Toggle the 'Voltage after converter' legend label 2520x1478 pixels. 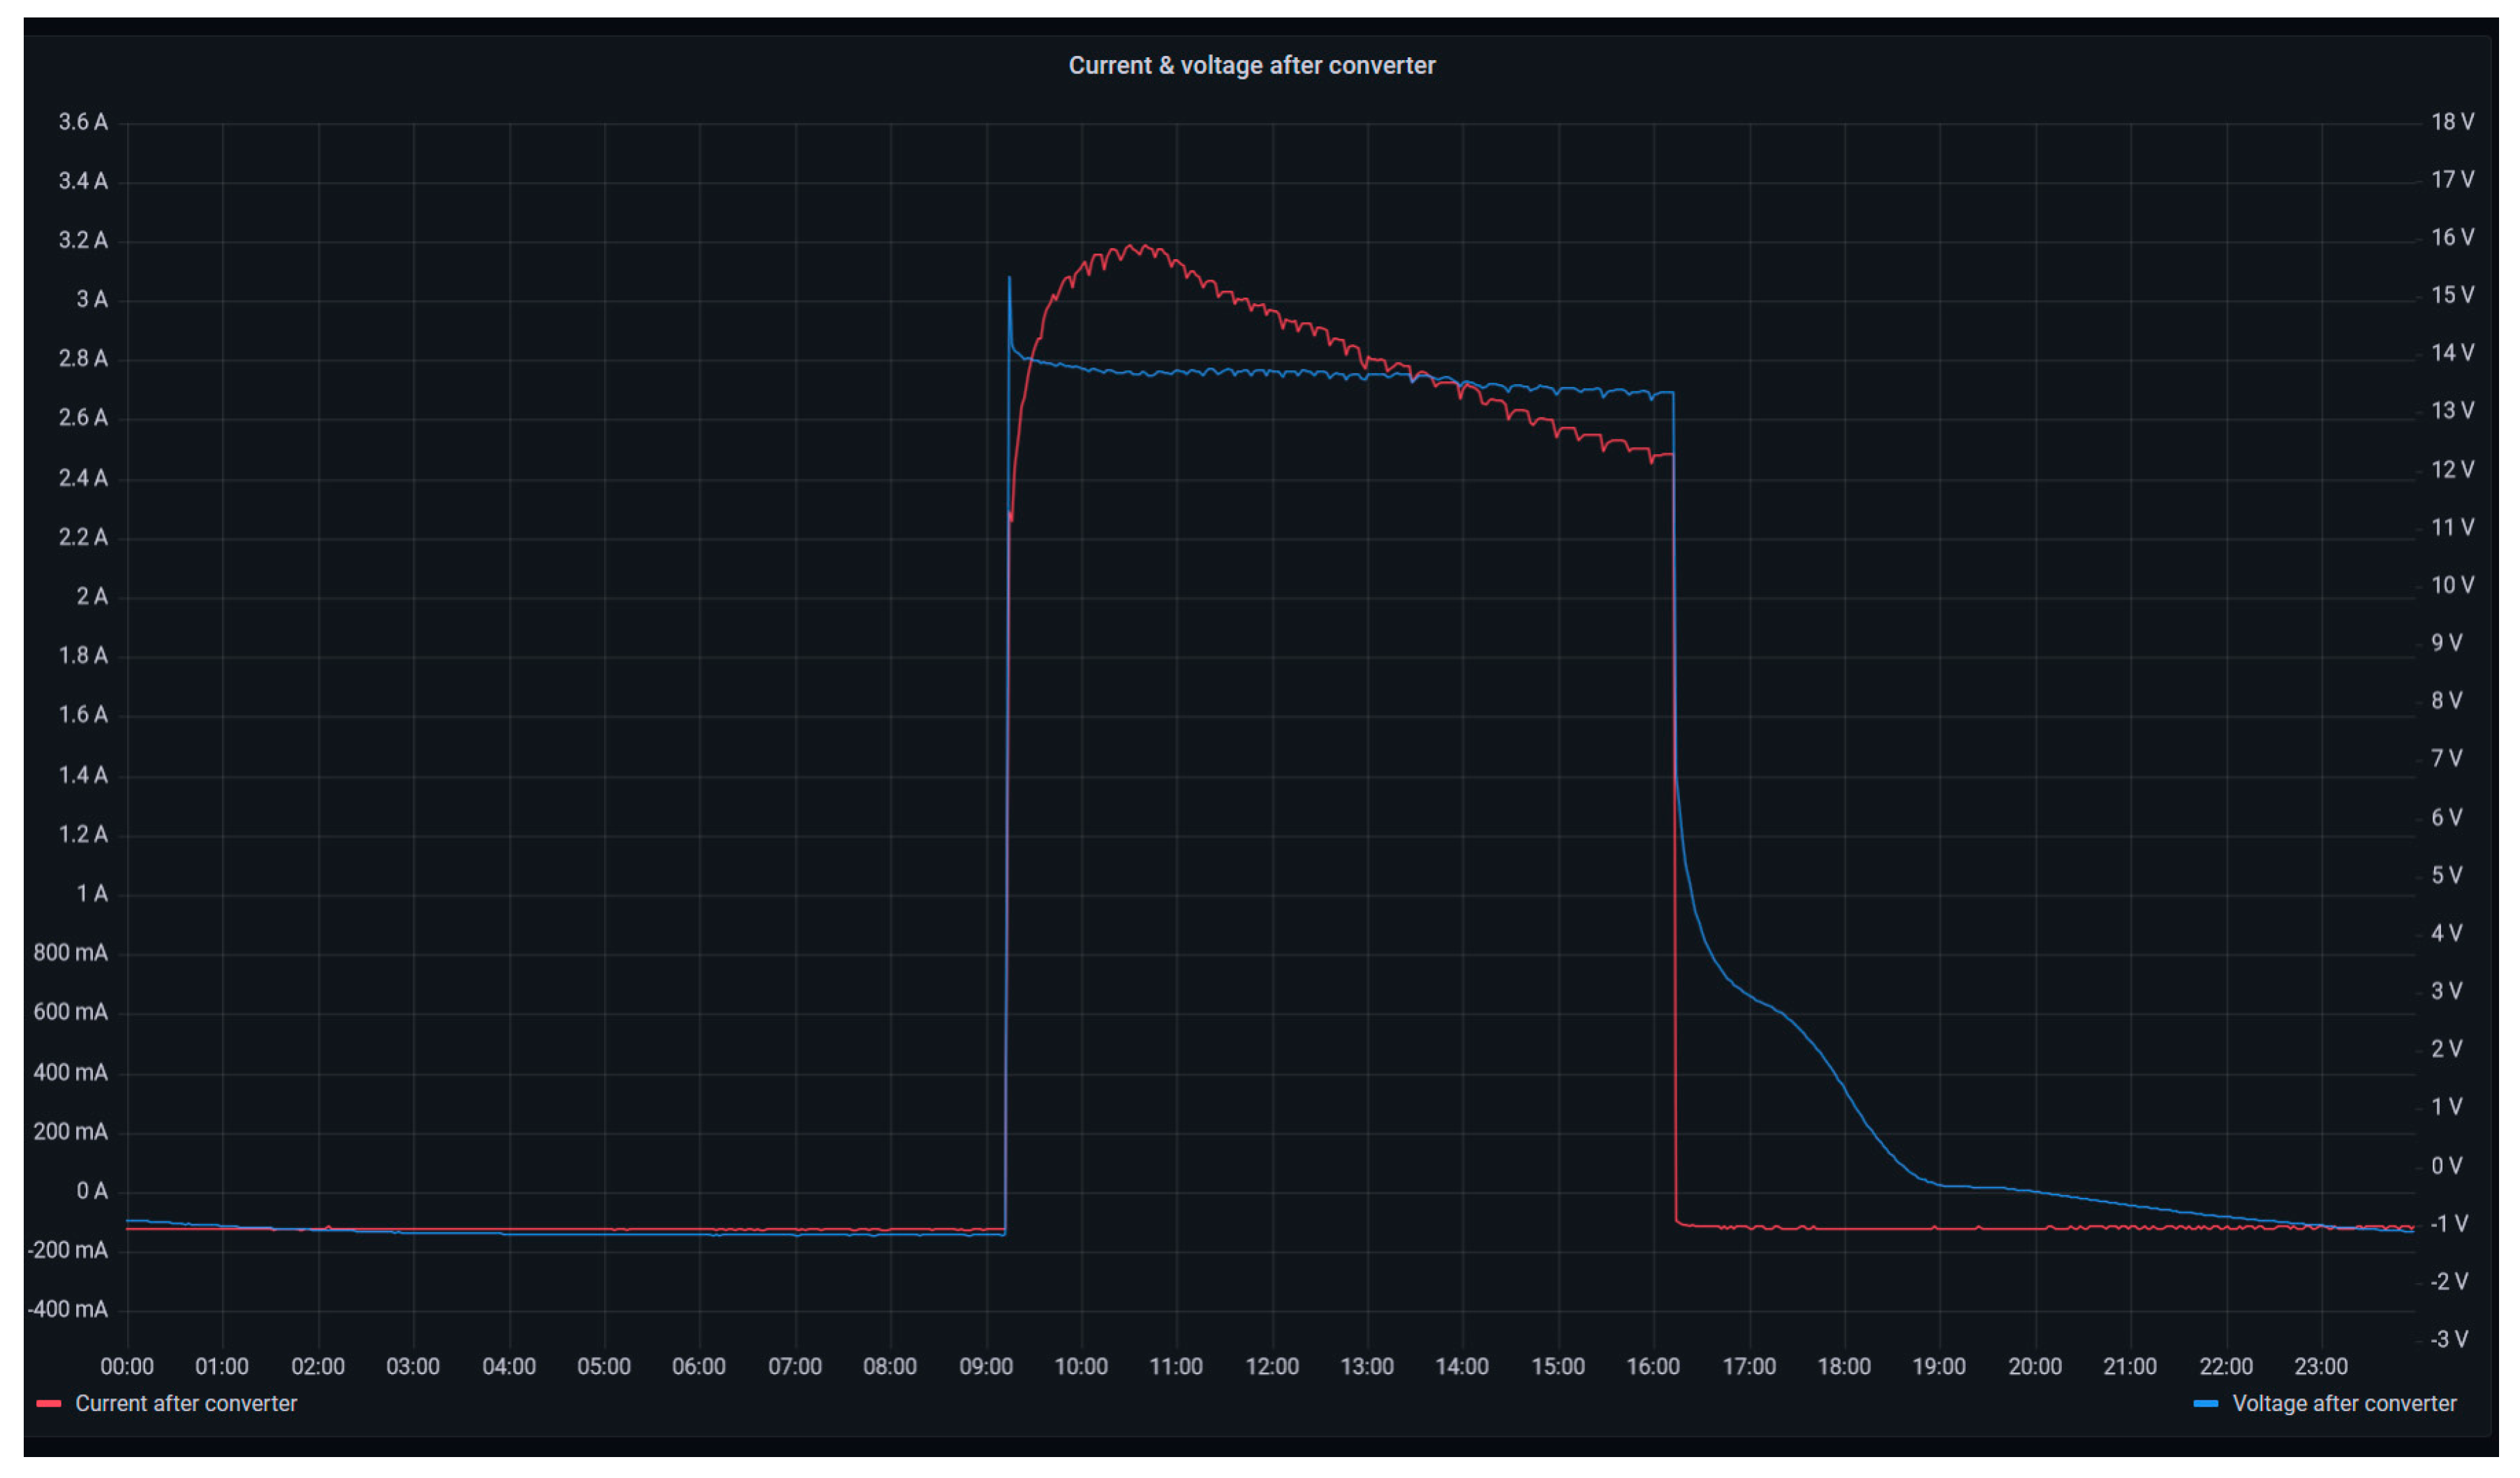click(2343, 1403)
